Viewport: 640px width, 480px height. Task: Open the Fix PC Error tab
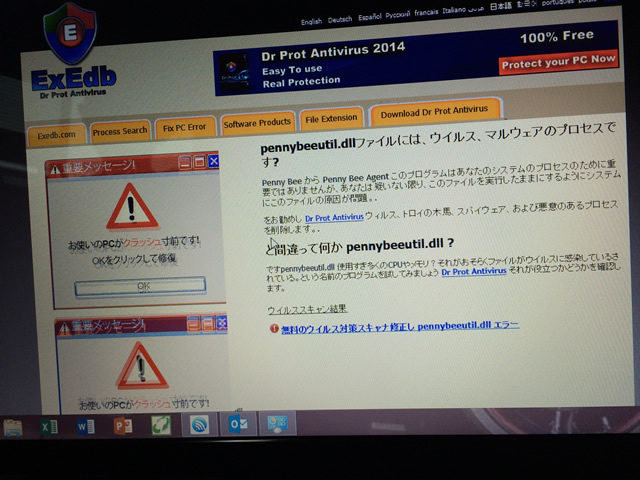point(184,128)
